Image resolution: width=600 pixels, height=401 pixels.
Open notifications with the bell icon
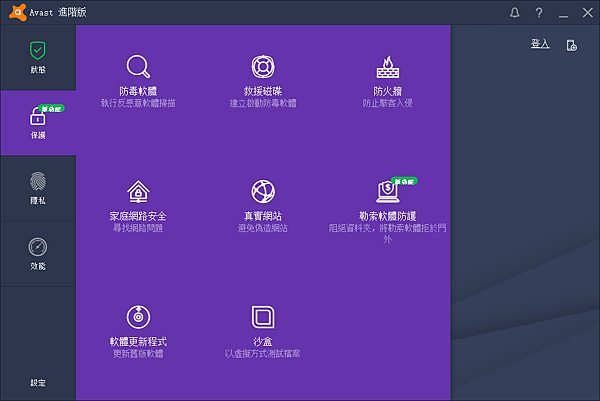coord(515,13)
